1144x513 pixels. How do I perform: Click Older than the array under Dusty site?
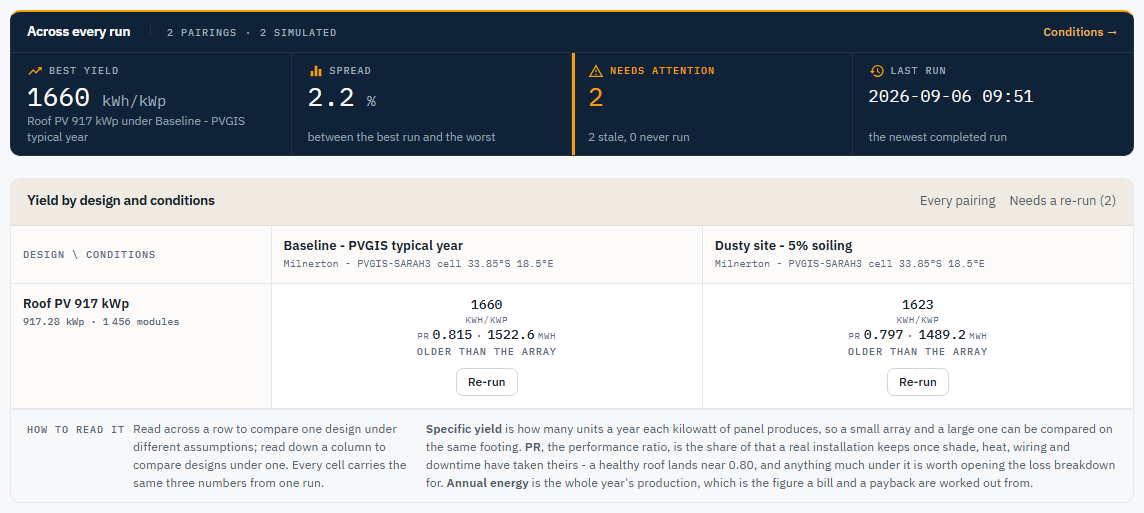(918, 352)
